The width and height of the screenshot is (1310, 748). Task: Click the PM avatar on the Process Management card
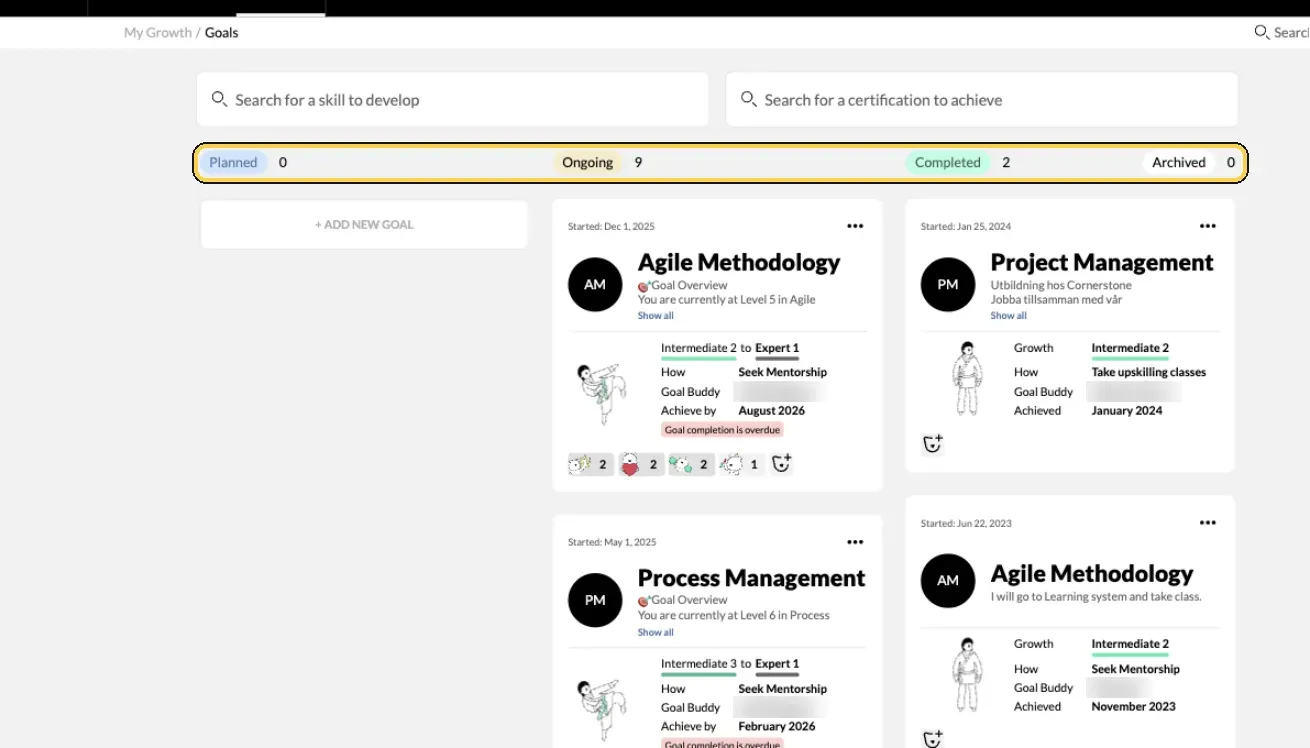click(595, 600)
